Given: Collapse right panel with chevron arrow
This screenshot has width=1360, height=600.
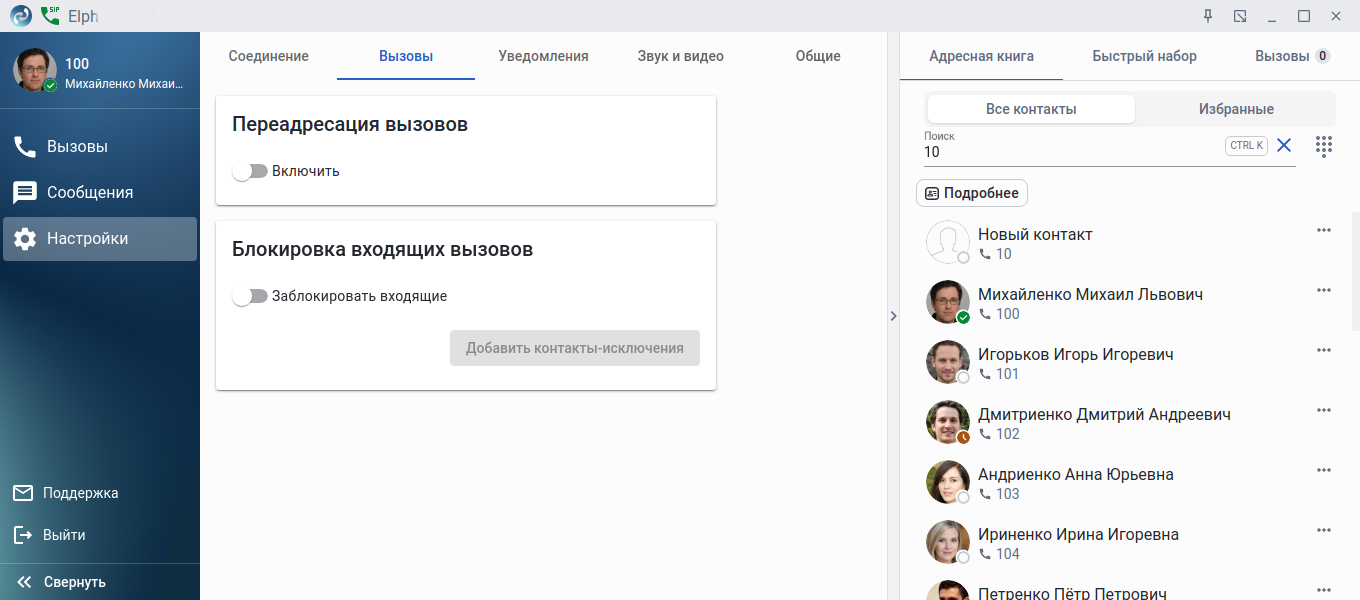Looking at the screenshot, I should tap(893, 316).
